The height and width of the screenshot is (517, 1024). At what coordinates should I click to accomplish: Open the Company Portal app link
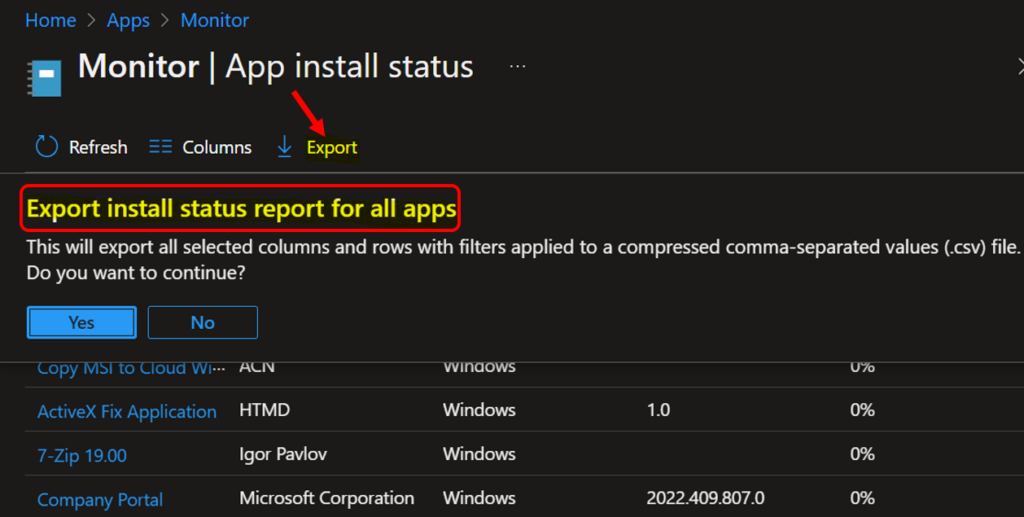point(100,499)
